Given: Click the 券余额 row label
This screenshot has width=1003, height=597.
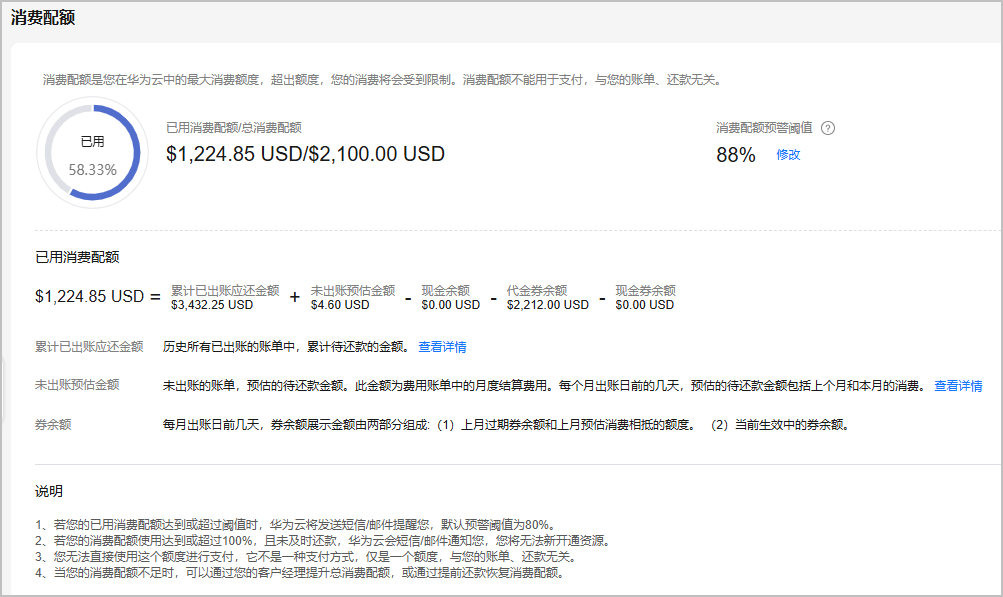Looking at the screenshot, I should [x=53, y=424].
